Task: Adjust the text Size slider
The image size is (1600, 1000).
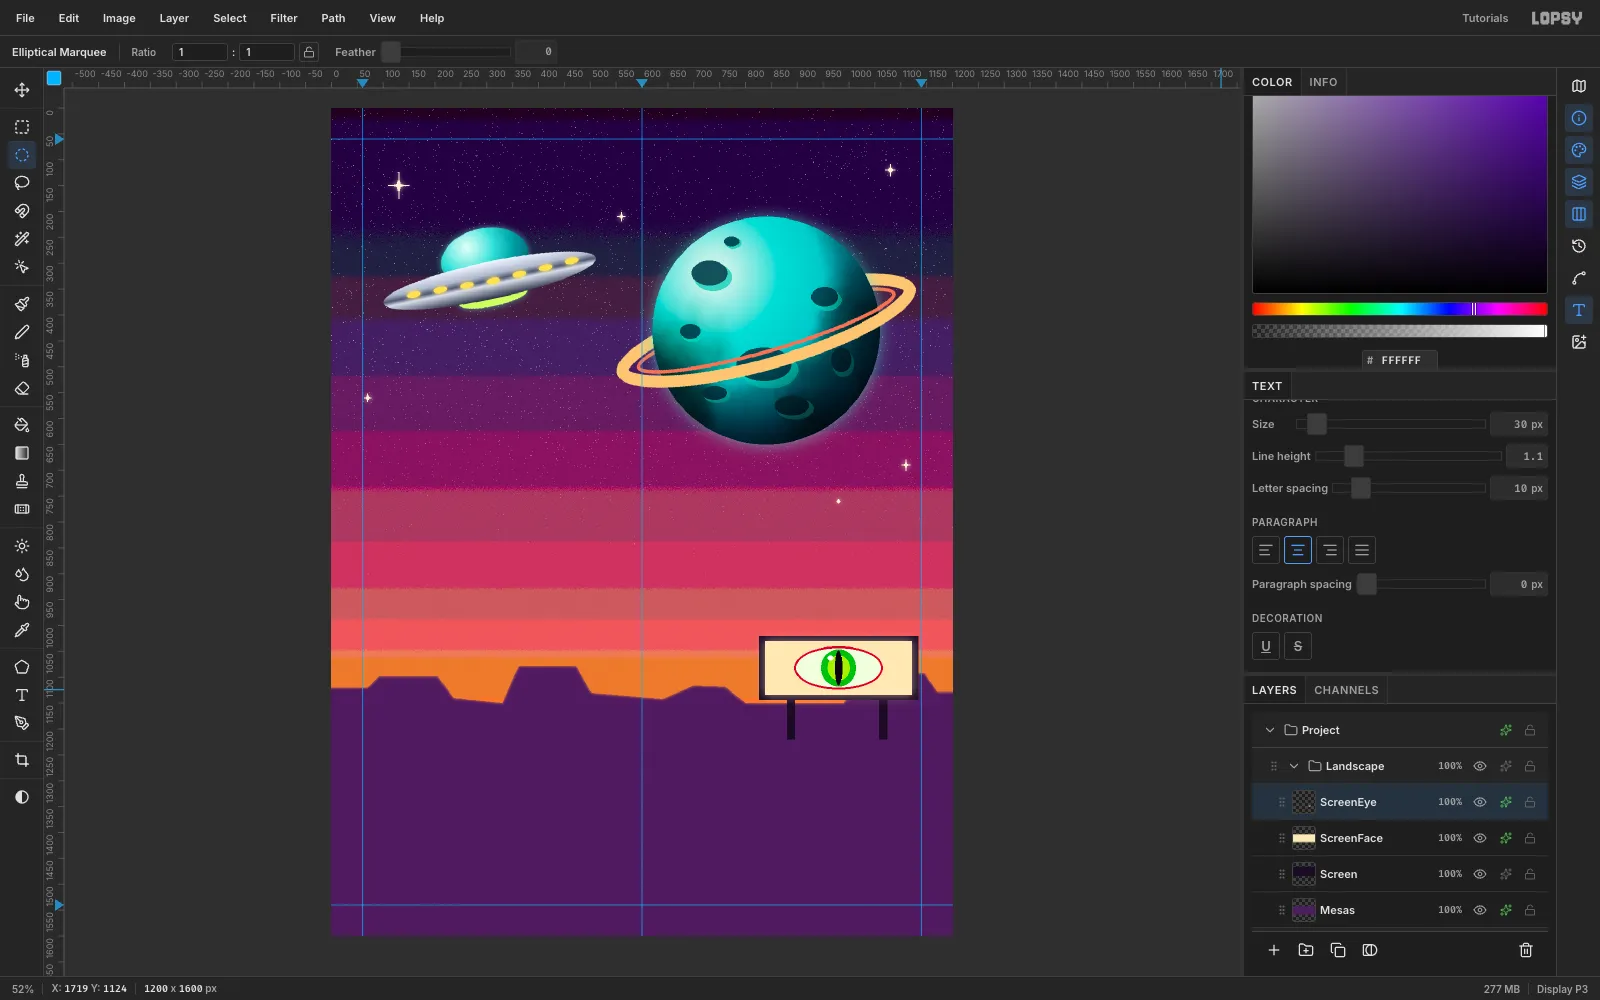Action: [x=1391, y=424]
